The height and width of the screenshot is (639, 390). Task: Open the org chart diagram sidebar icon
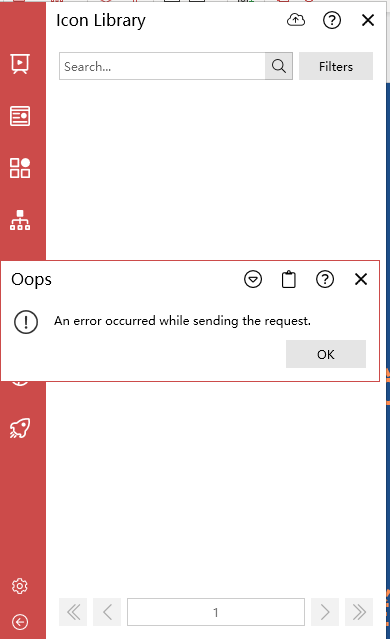(20, 220)
